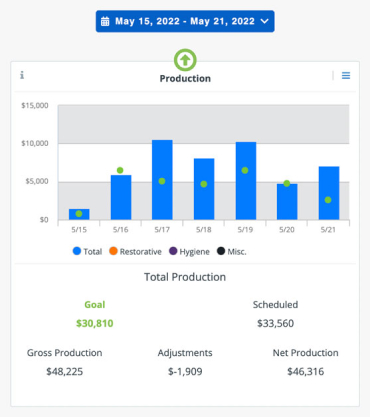Click the 5/15 x-axis label
Image resolution: width=370 pixels, height=417 pixels.
[79, 230]
